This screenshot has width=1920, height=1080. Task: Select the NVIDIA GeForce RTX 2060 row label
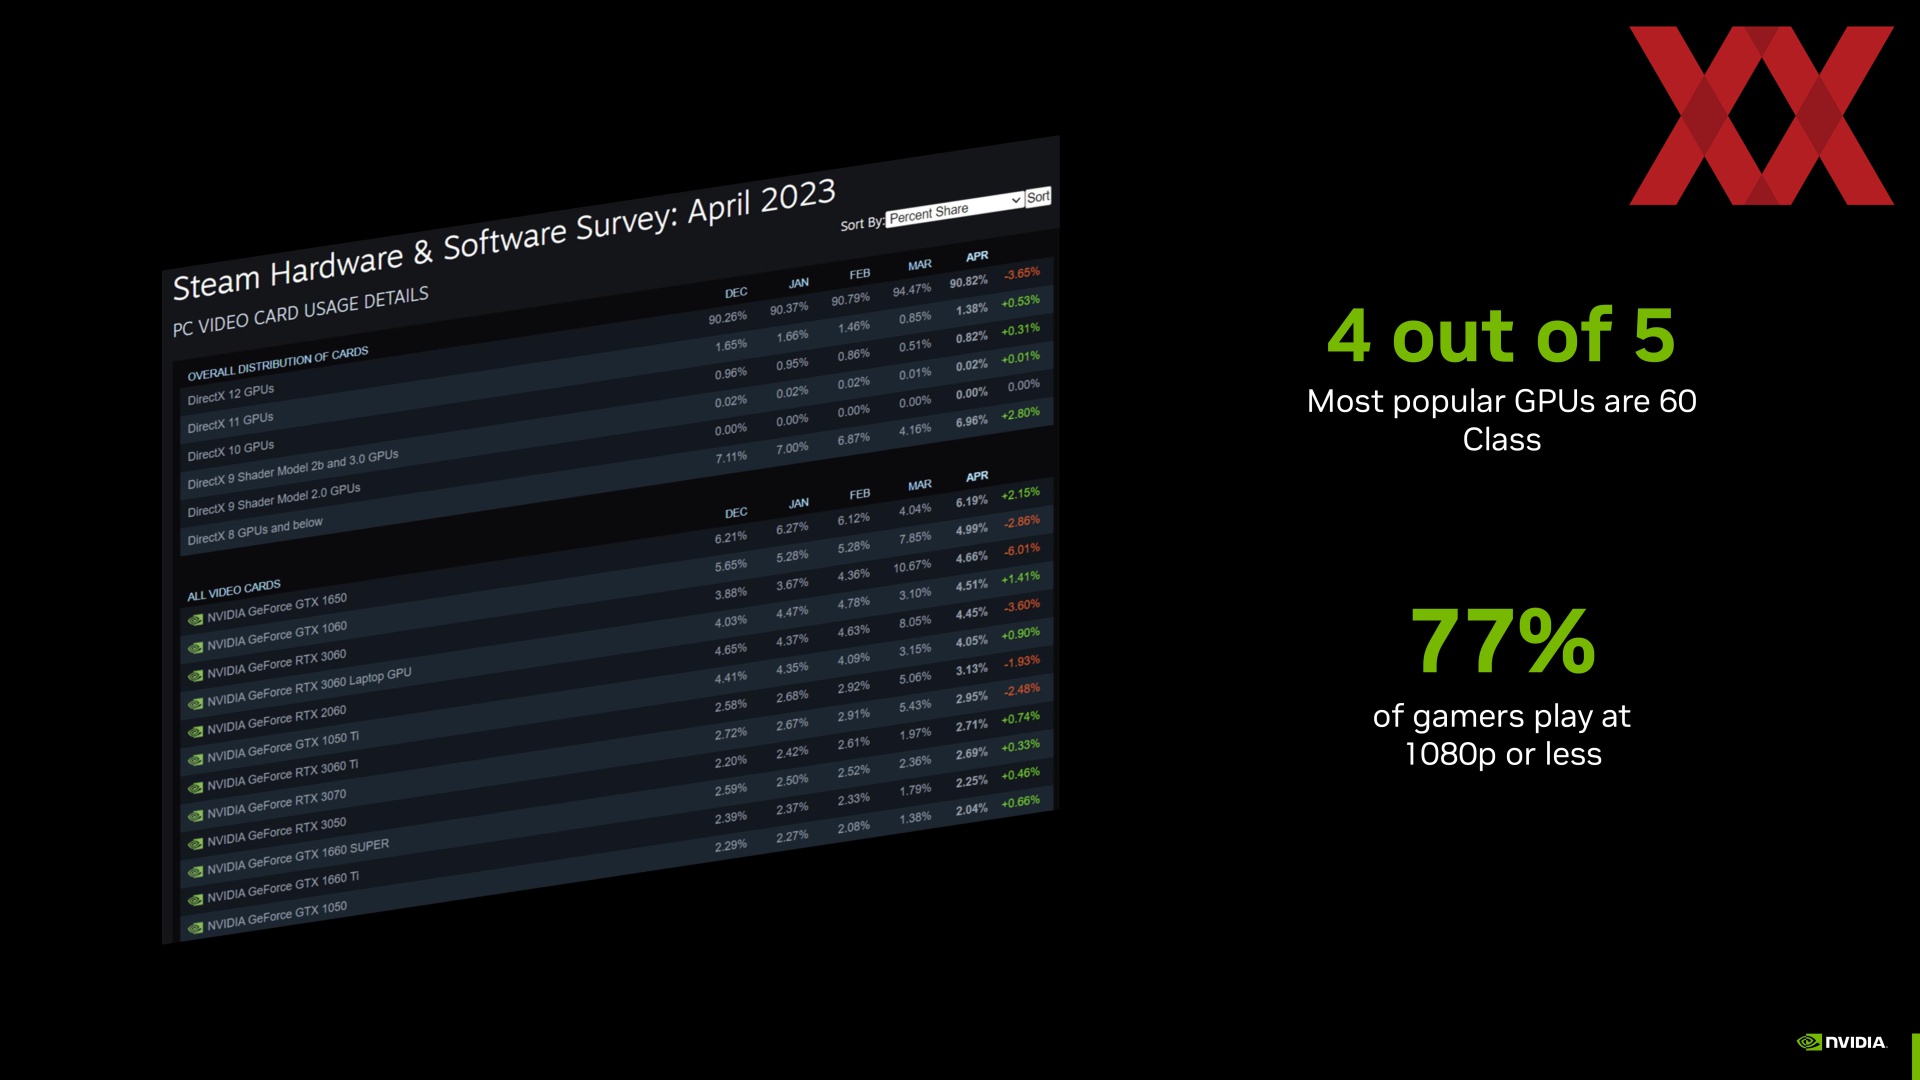pyautogui.click(x=277, y=719)
